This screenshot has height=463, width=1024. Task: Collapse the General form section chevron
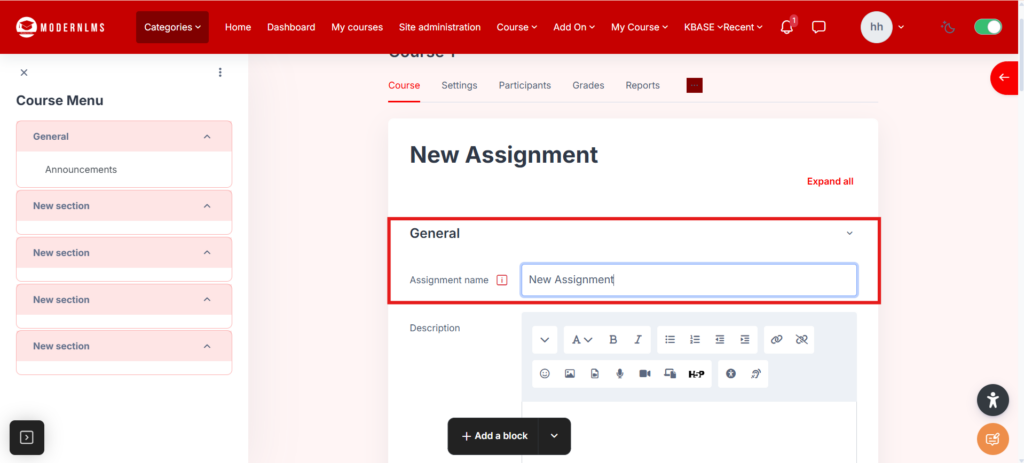coord(850,233)
